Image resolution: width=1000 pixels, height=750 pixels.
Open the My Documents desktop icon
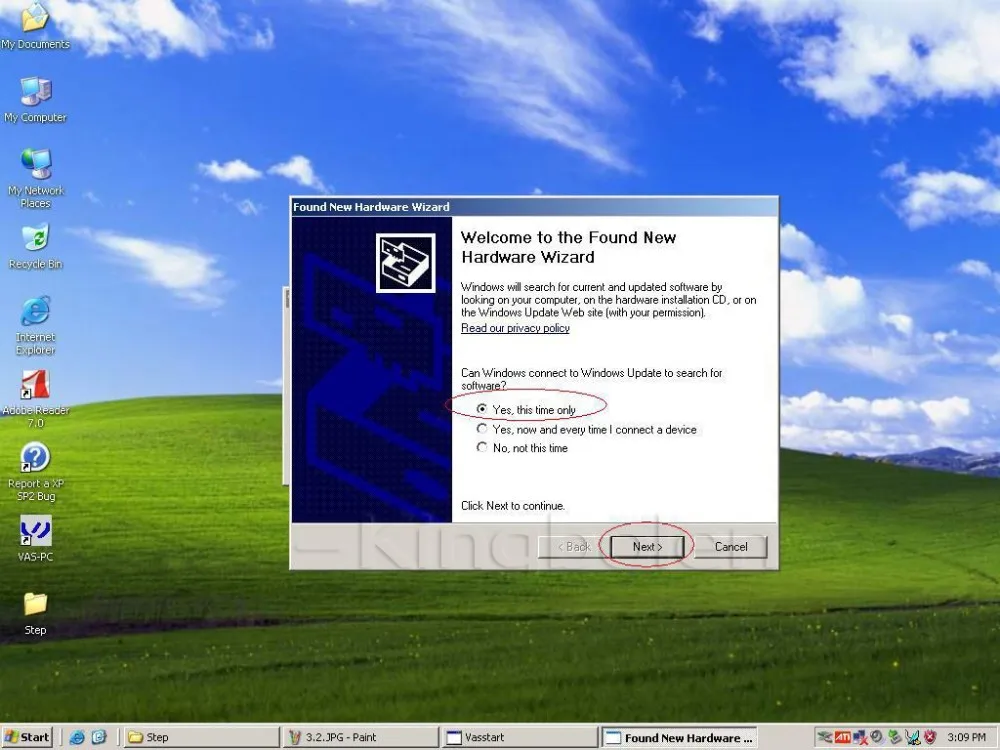[x=35, y=26]
